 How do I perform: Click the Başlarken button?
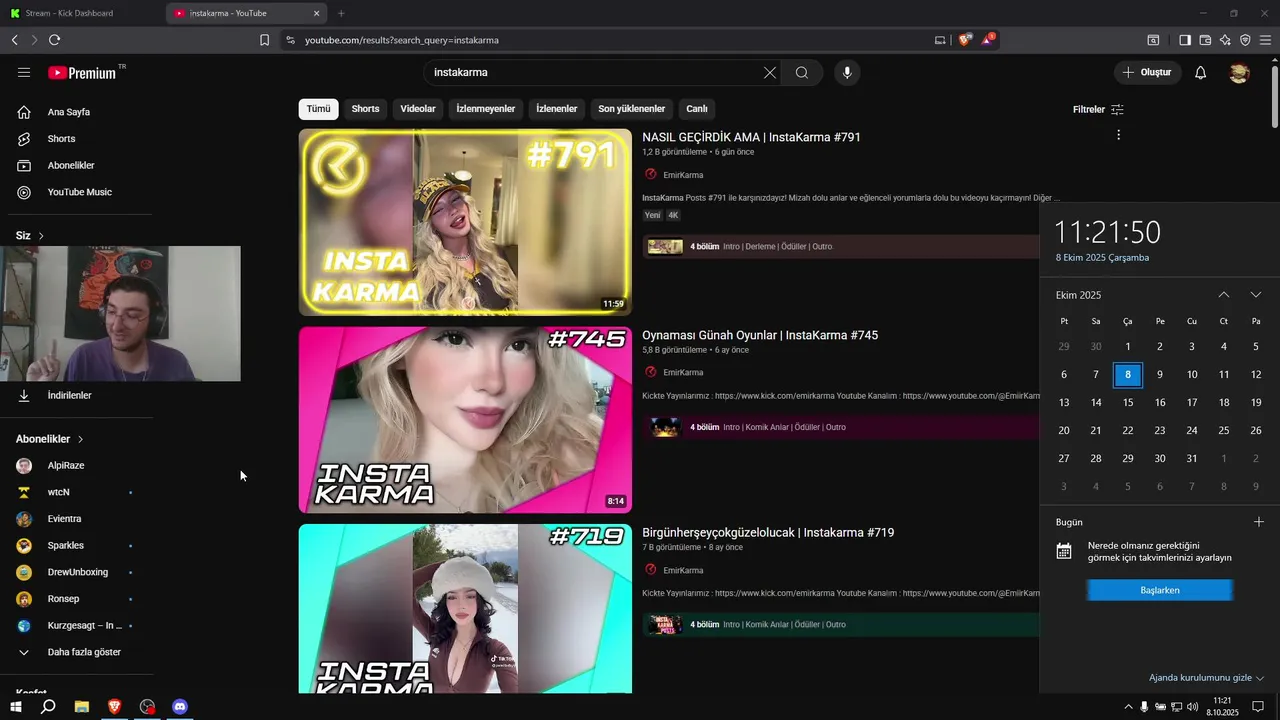[x=1160, y=591]
